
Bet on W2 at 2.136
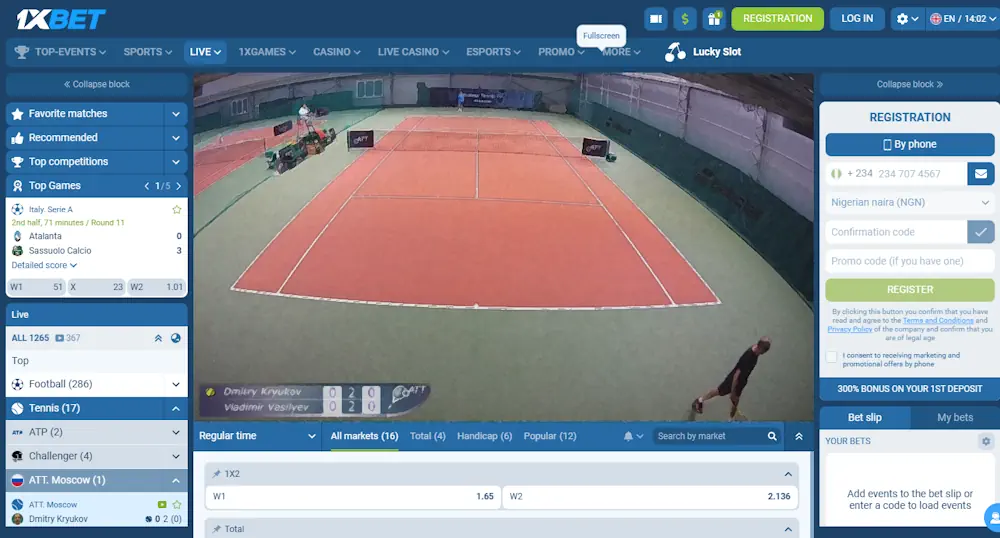click(650, 497)
